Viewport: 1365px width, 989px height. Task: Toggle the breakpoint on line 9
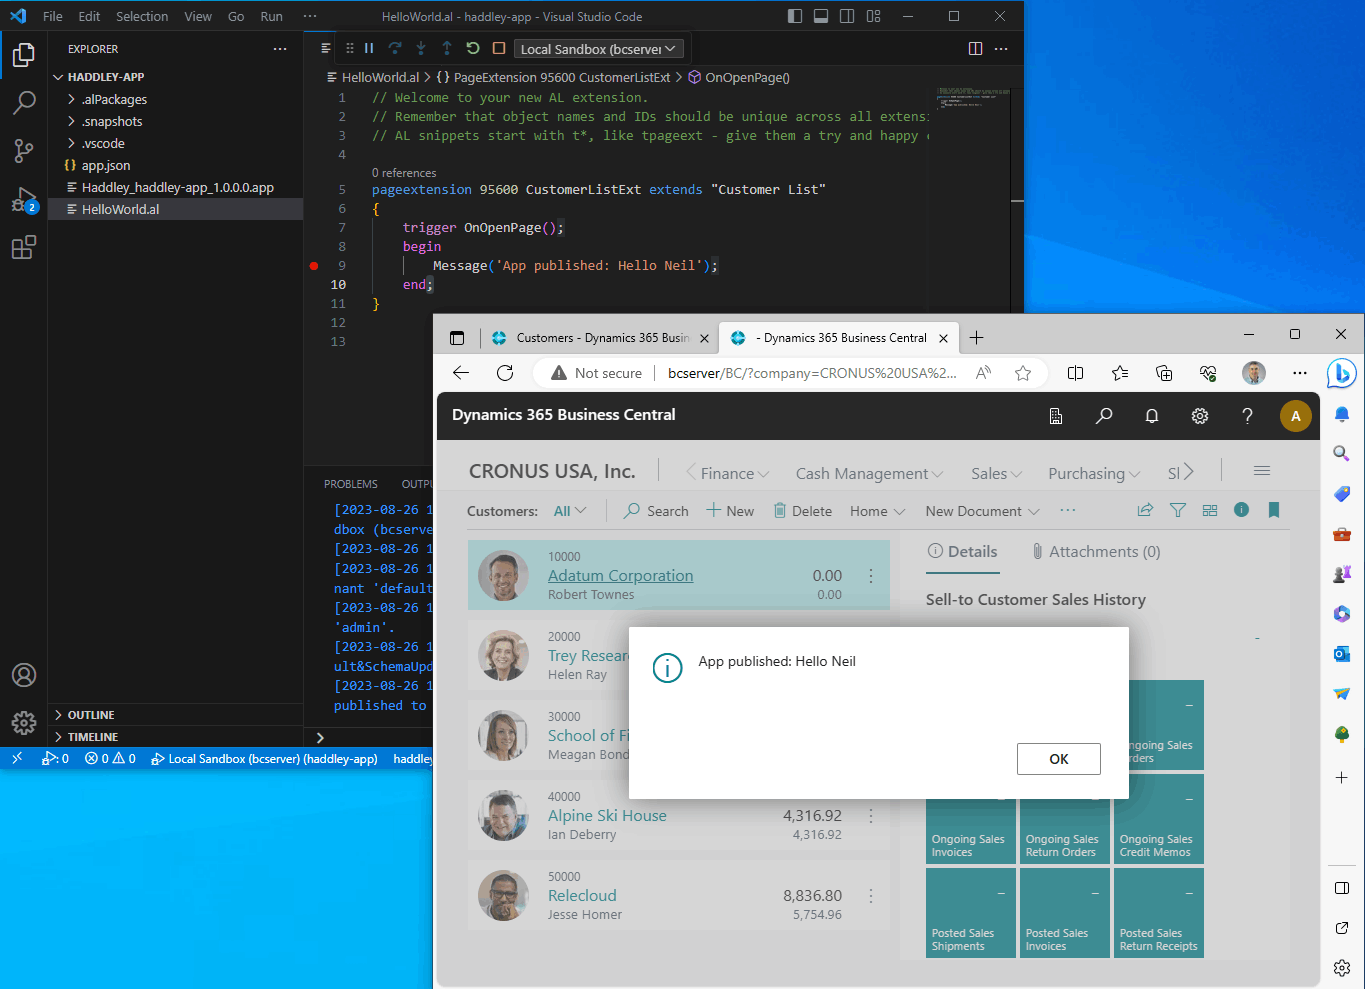coord(314,266)
